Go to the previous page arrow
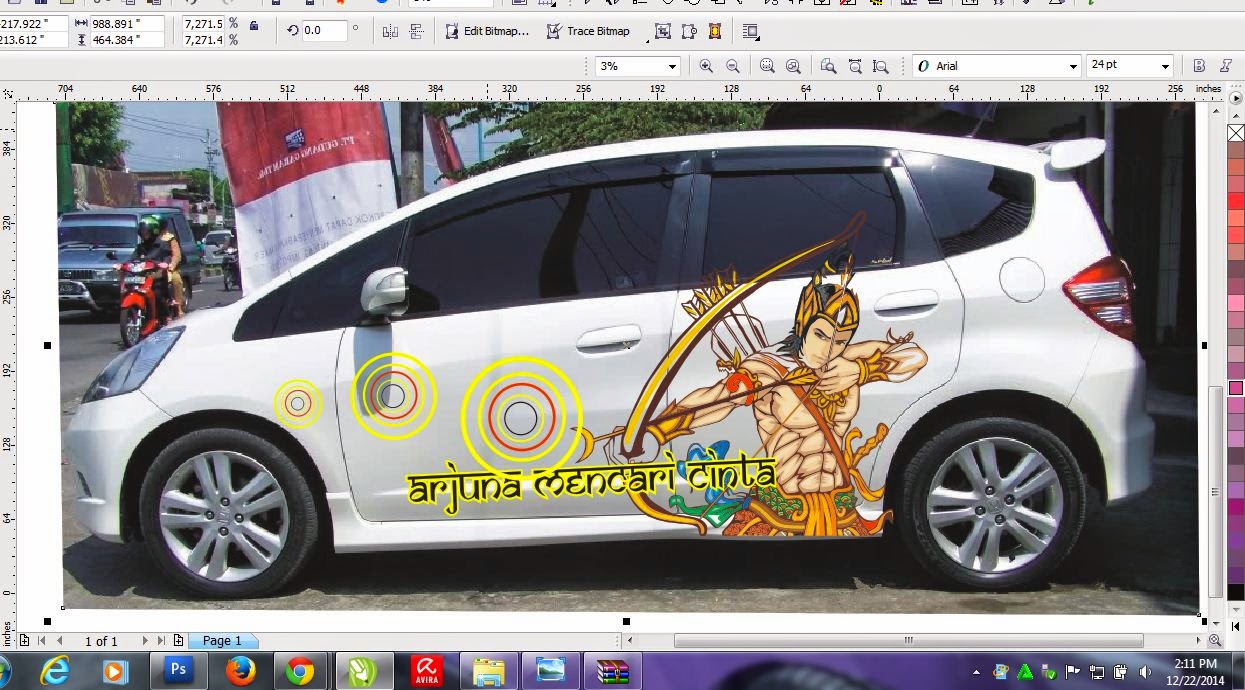The image size is (1245, 690). 60,641
